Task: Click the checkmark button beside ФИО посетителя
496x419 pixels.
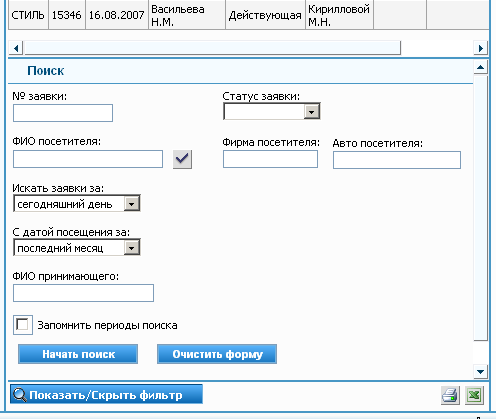Action: click(182, 159)
